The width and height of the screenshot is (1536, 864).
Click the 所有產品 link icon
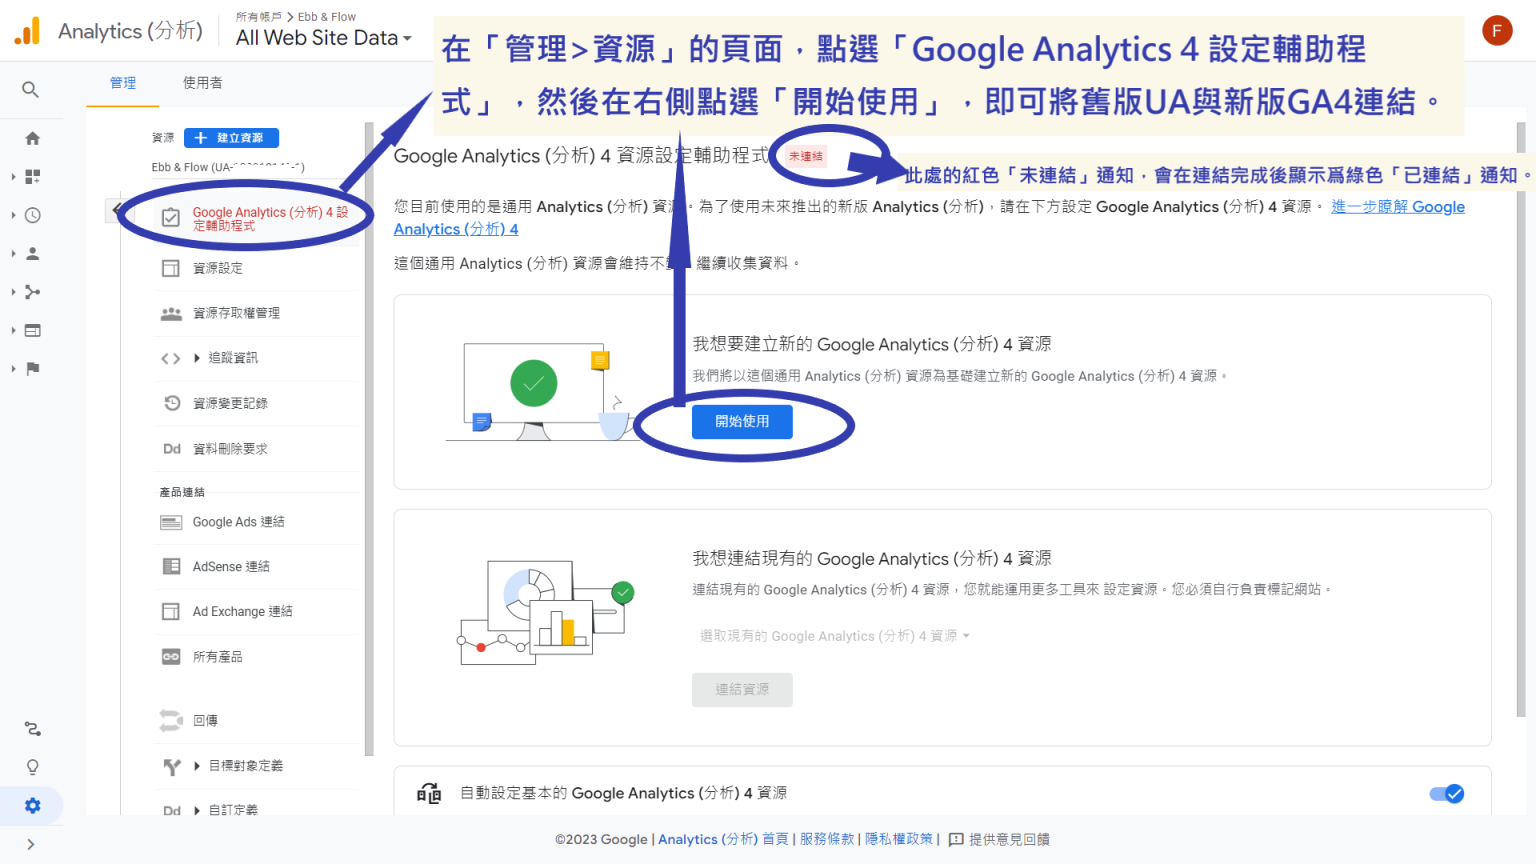coord(171,657)
